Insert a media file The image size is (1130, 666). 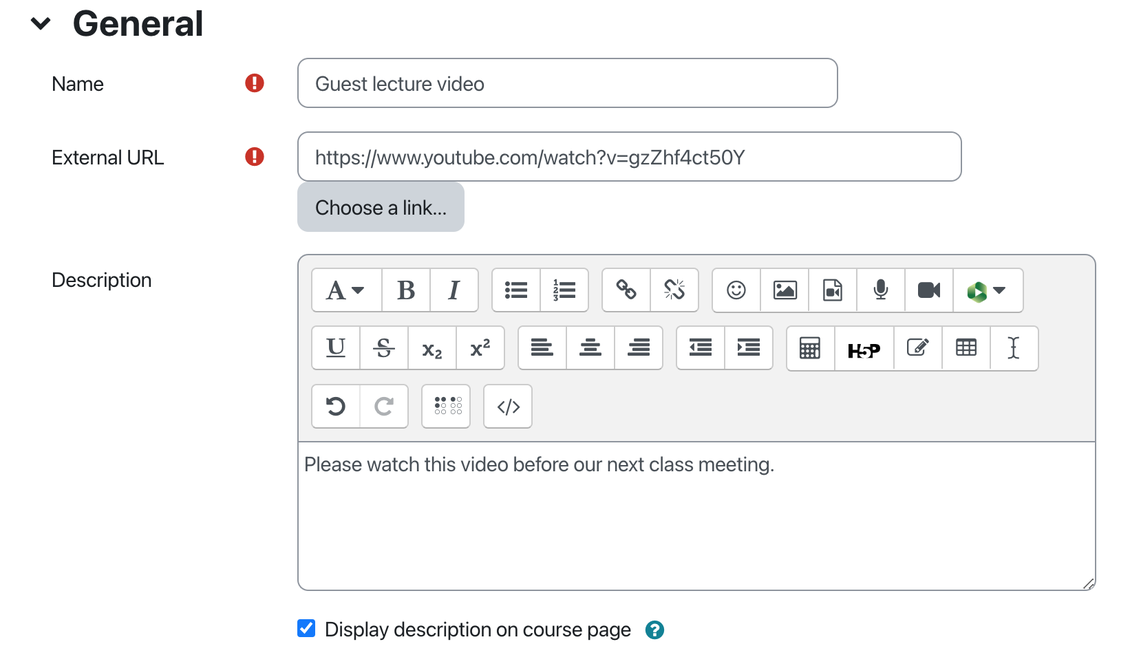832,290
